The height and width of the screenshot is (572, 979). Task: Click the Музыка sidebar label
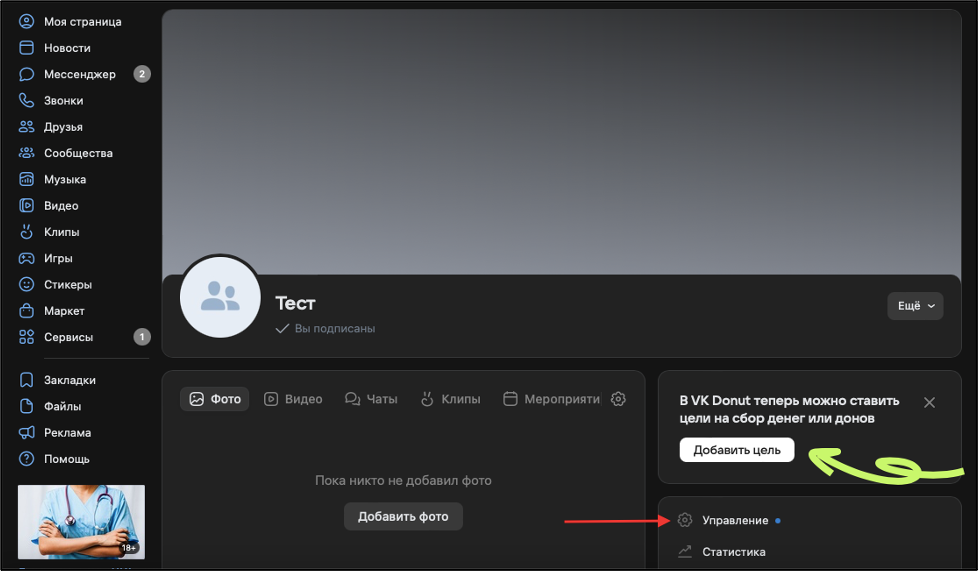point(65,179)
